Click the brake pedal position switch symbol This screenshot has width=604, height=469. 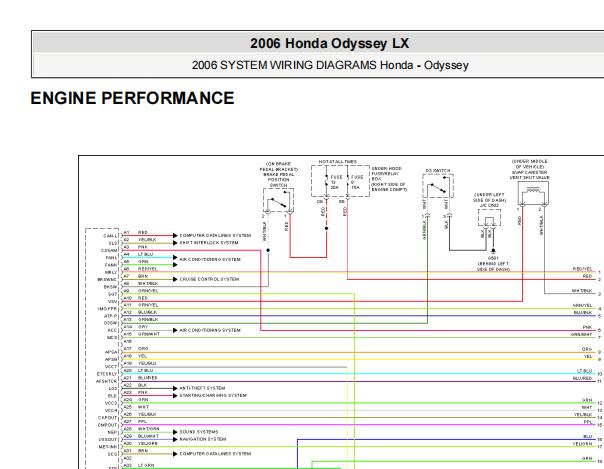pos(279,200)
